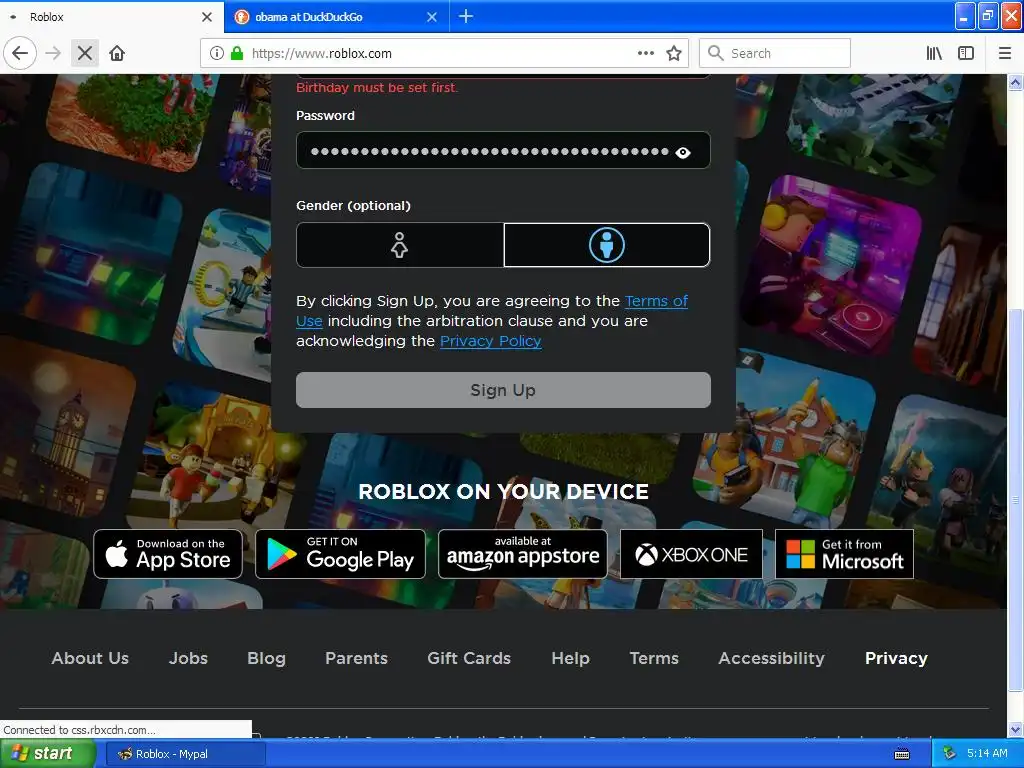The width and height of the screenshot is (1024, 768).
Task: Click the forward navigation arrow
Action: (x=53, y=53)
